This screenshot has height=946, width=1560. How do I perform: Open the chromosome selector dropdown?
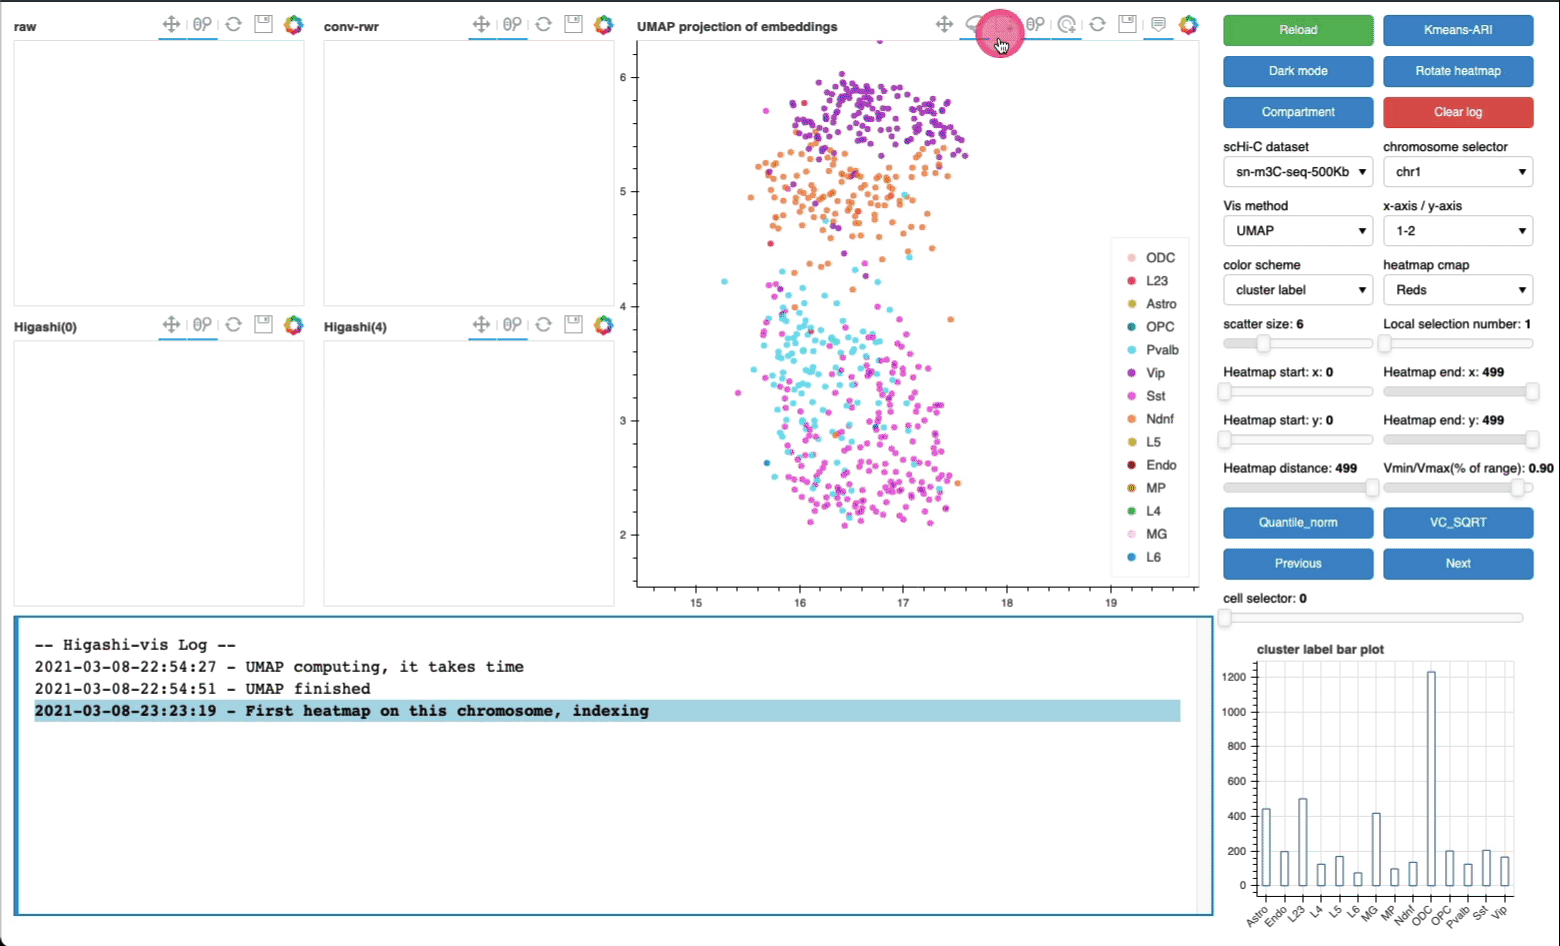(1457, 172)
